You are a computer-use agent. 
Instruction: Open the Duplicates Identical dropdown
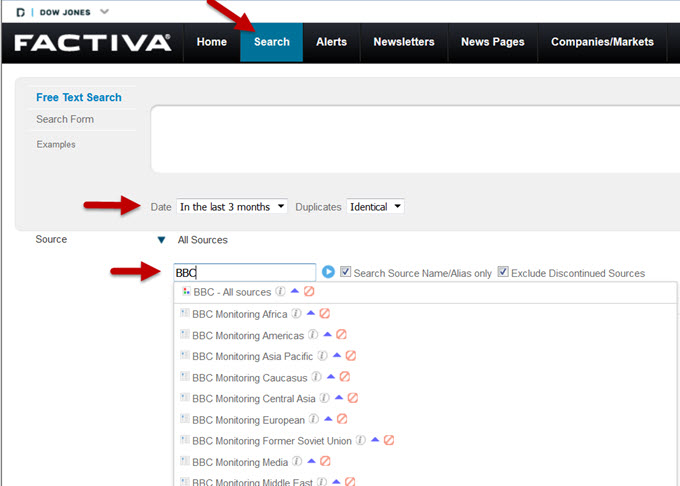click(x=375, y=207)
